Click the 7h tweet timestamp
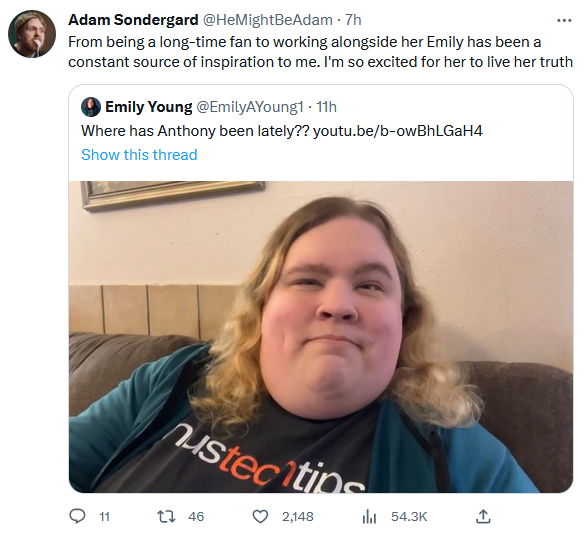The width and height of the screenshot is (586, 535). (353, 20)
